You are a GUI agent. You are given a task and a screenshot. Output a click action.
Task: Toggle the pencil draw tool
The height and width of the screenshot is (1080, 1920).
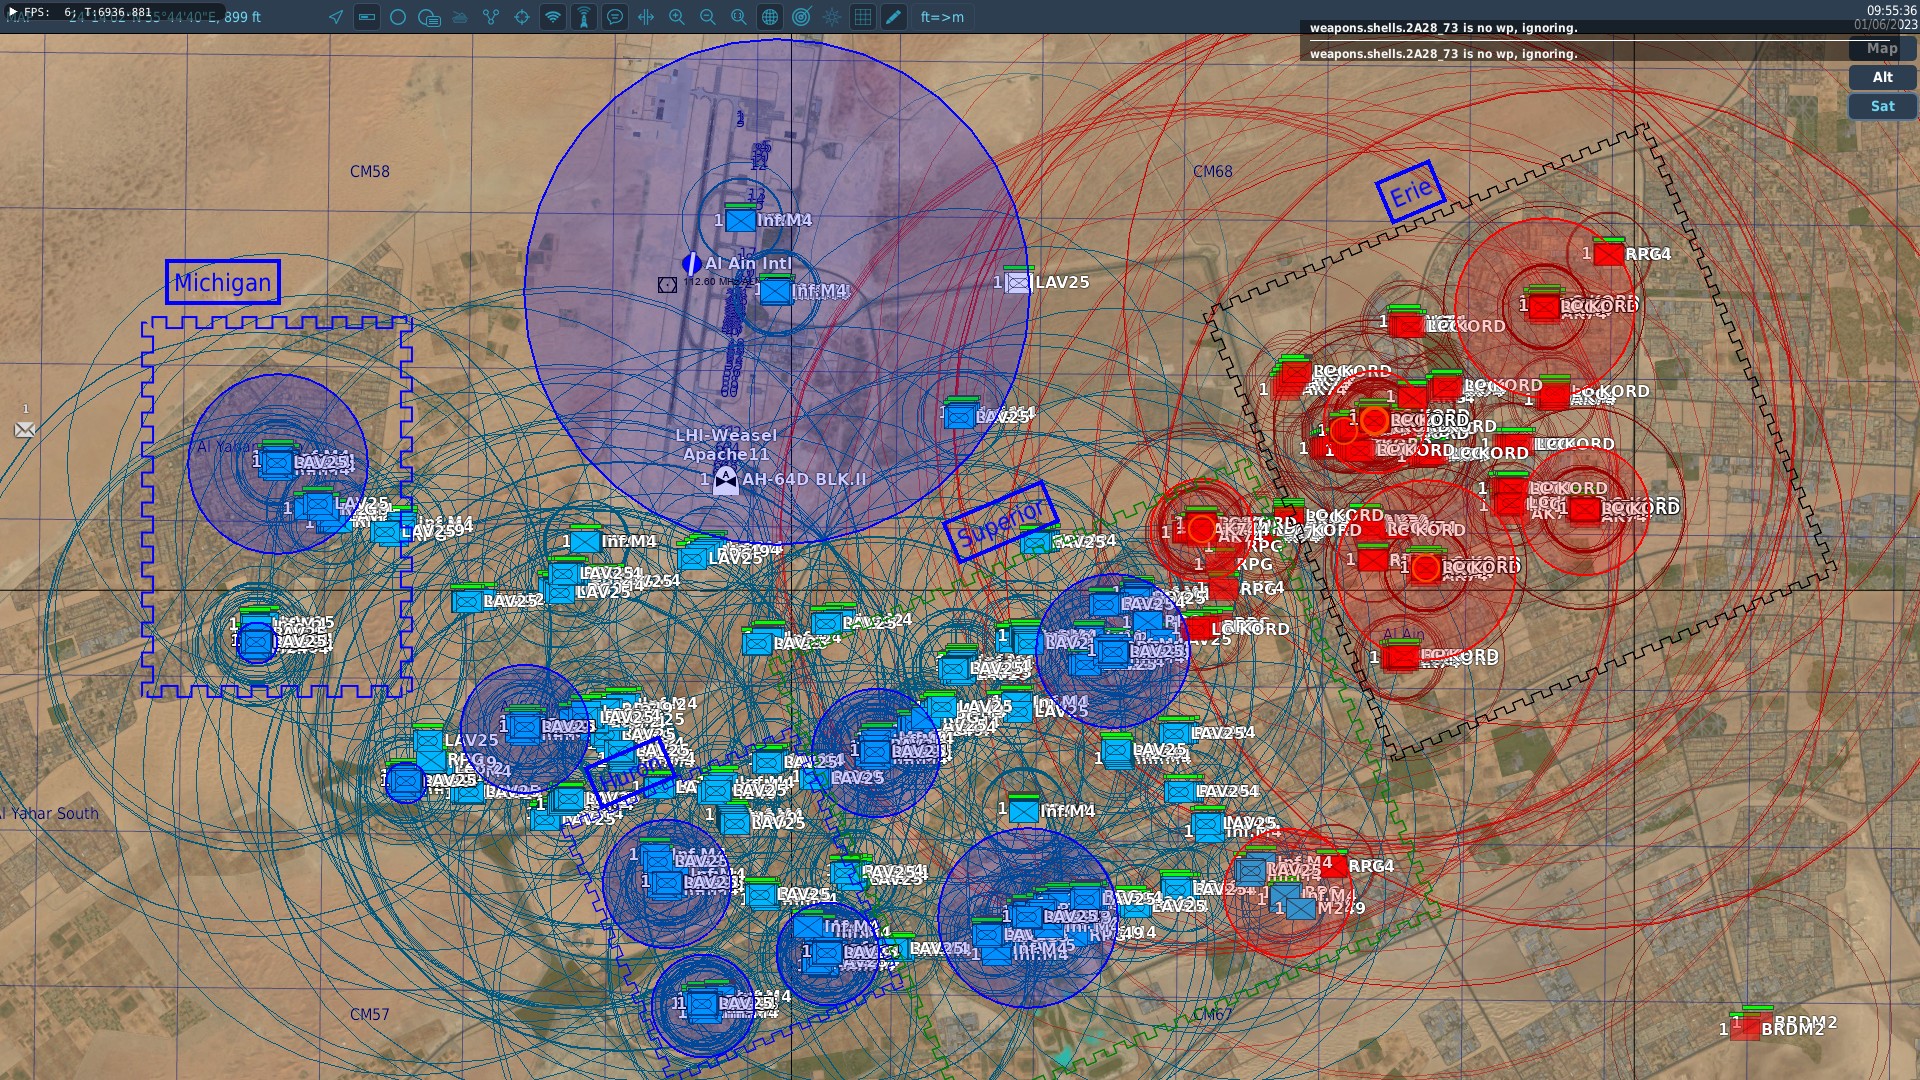coord(894,17)
